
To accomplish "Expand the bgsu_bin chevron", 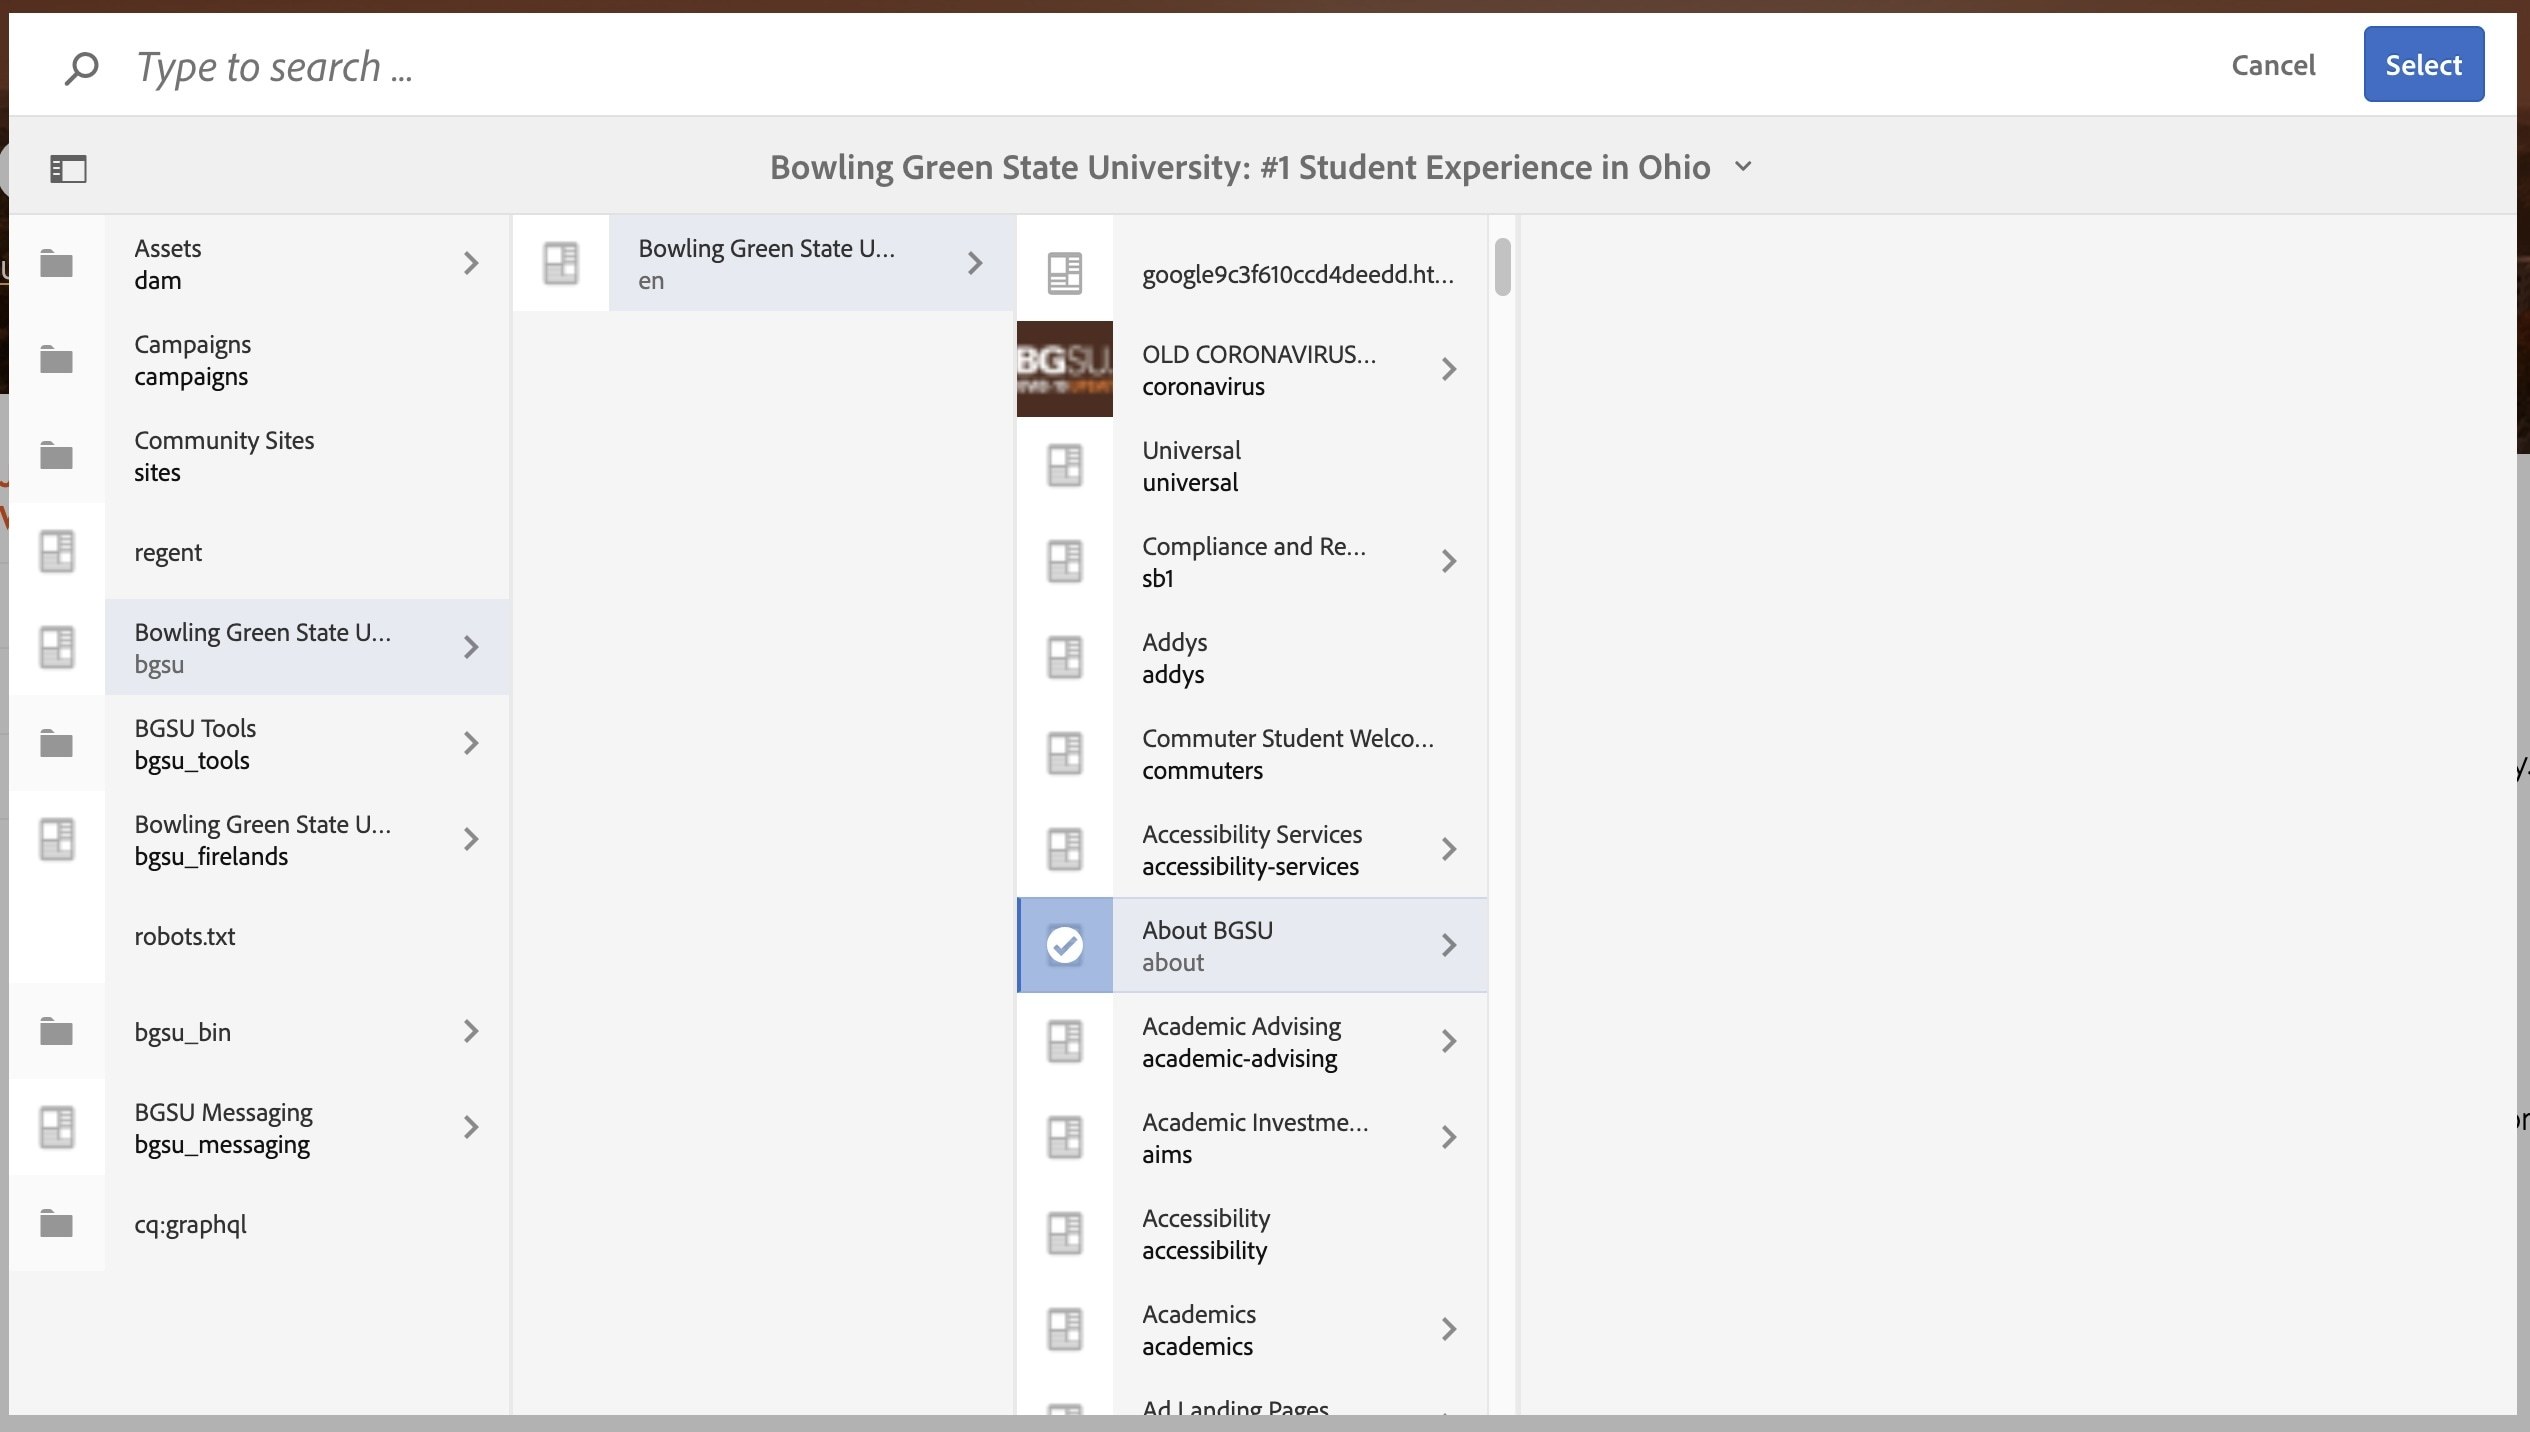I will click(x=471, y=1031).
